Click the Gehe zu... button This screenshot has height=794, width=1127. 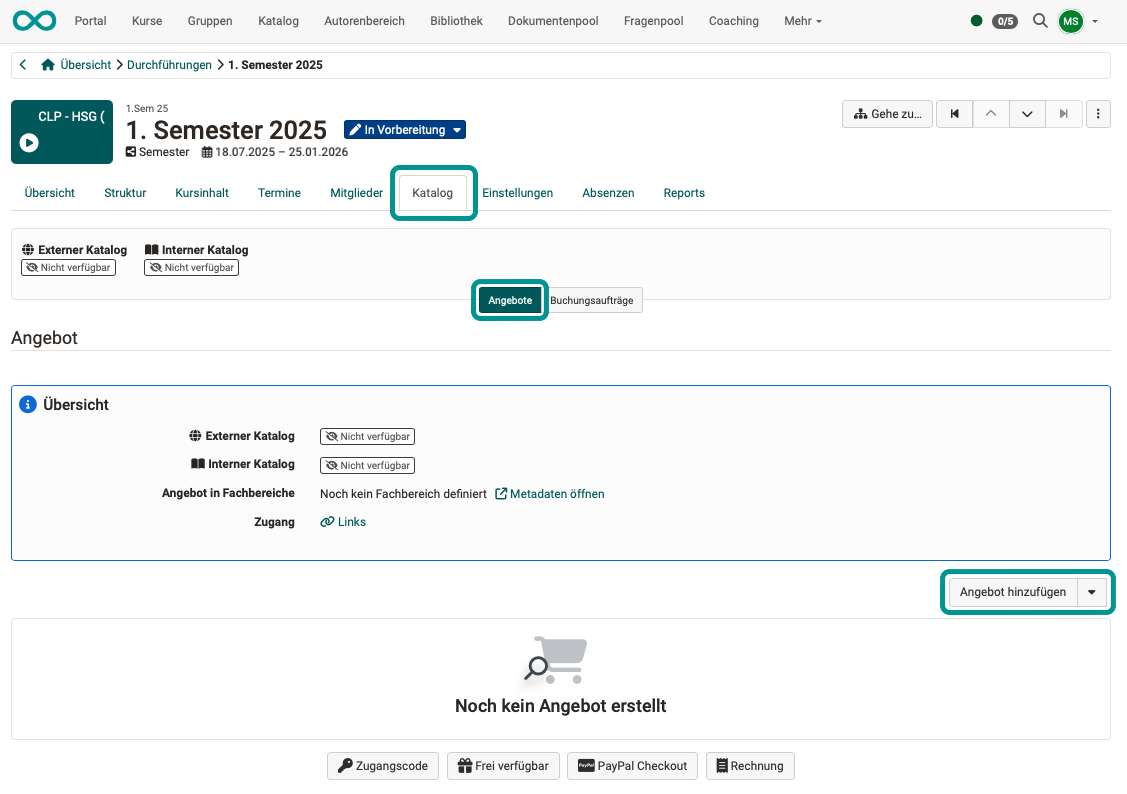tap(886, 113)
